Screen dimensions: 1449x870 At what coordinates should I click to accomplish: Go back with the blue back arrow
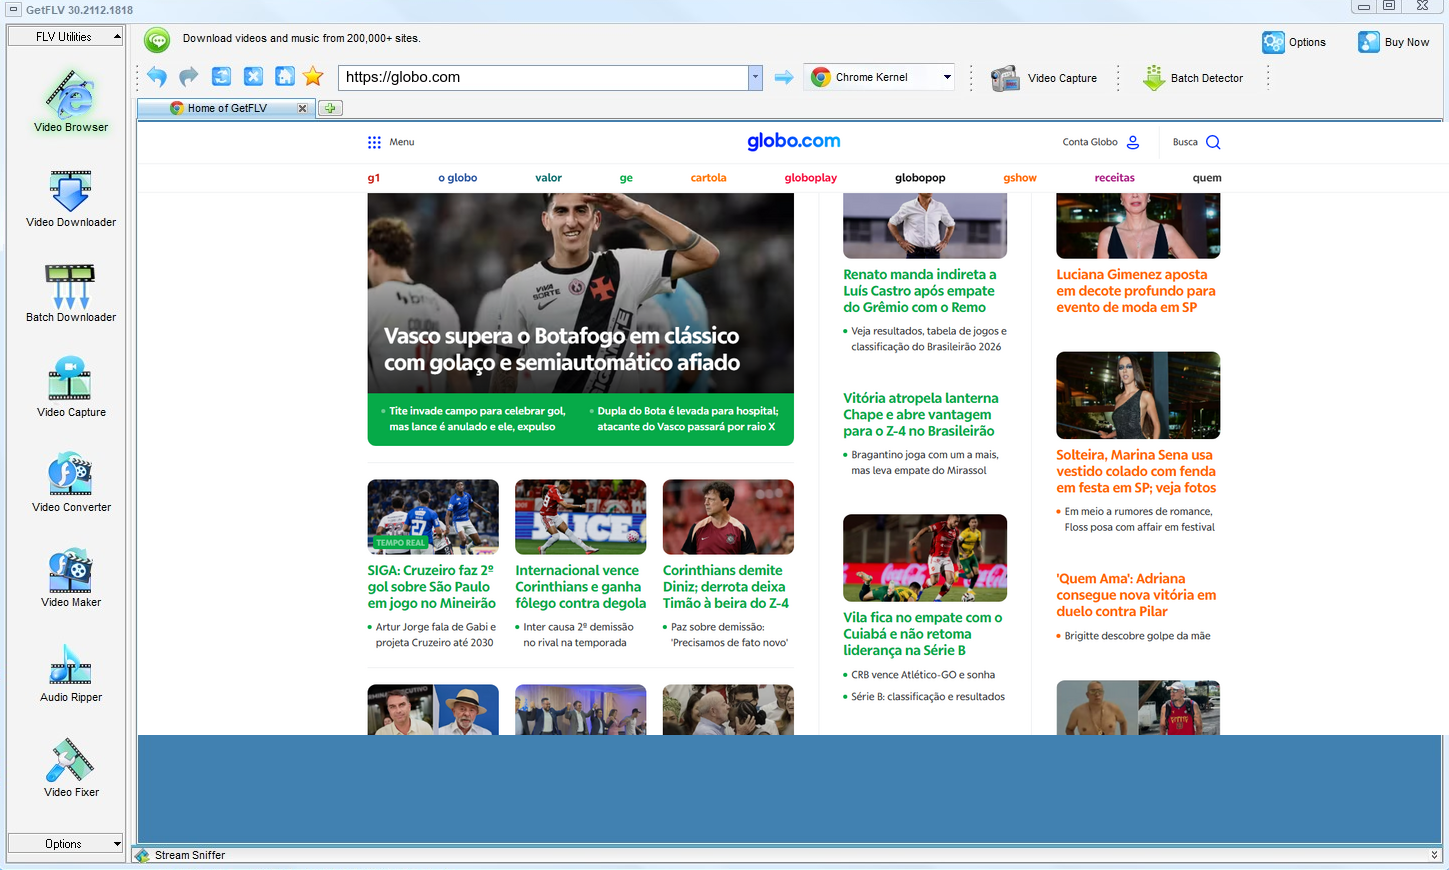(157, 77)
